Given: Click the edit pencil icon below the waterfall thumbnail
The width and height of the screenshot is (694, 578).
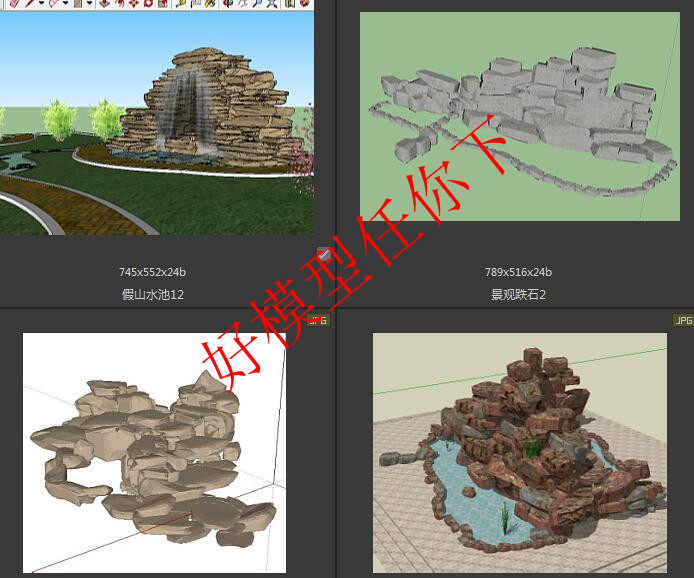Looking at the screenshot, I should (324, 254).
